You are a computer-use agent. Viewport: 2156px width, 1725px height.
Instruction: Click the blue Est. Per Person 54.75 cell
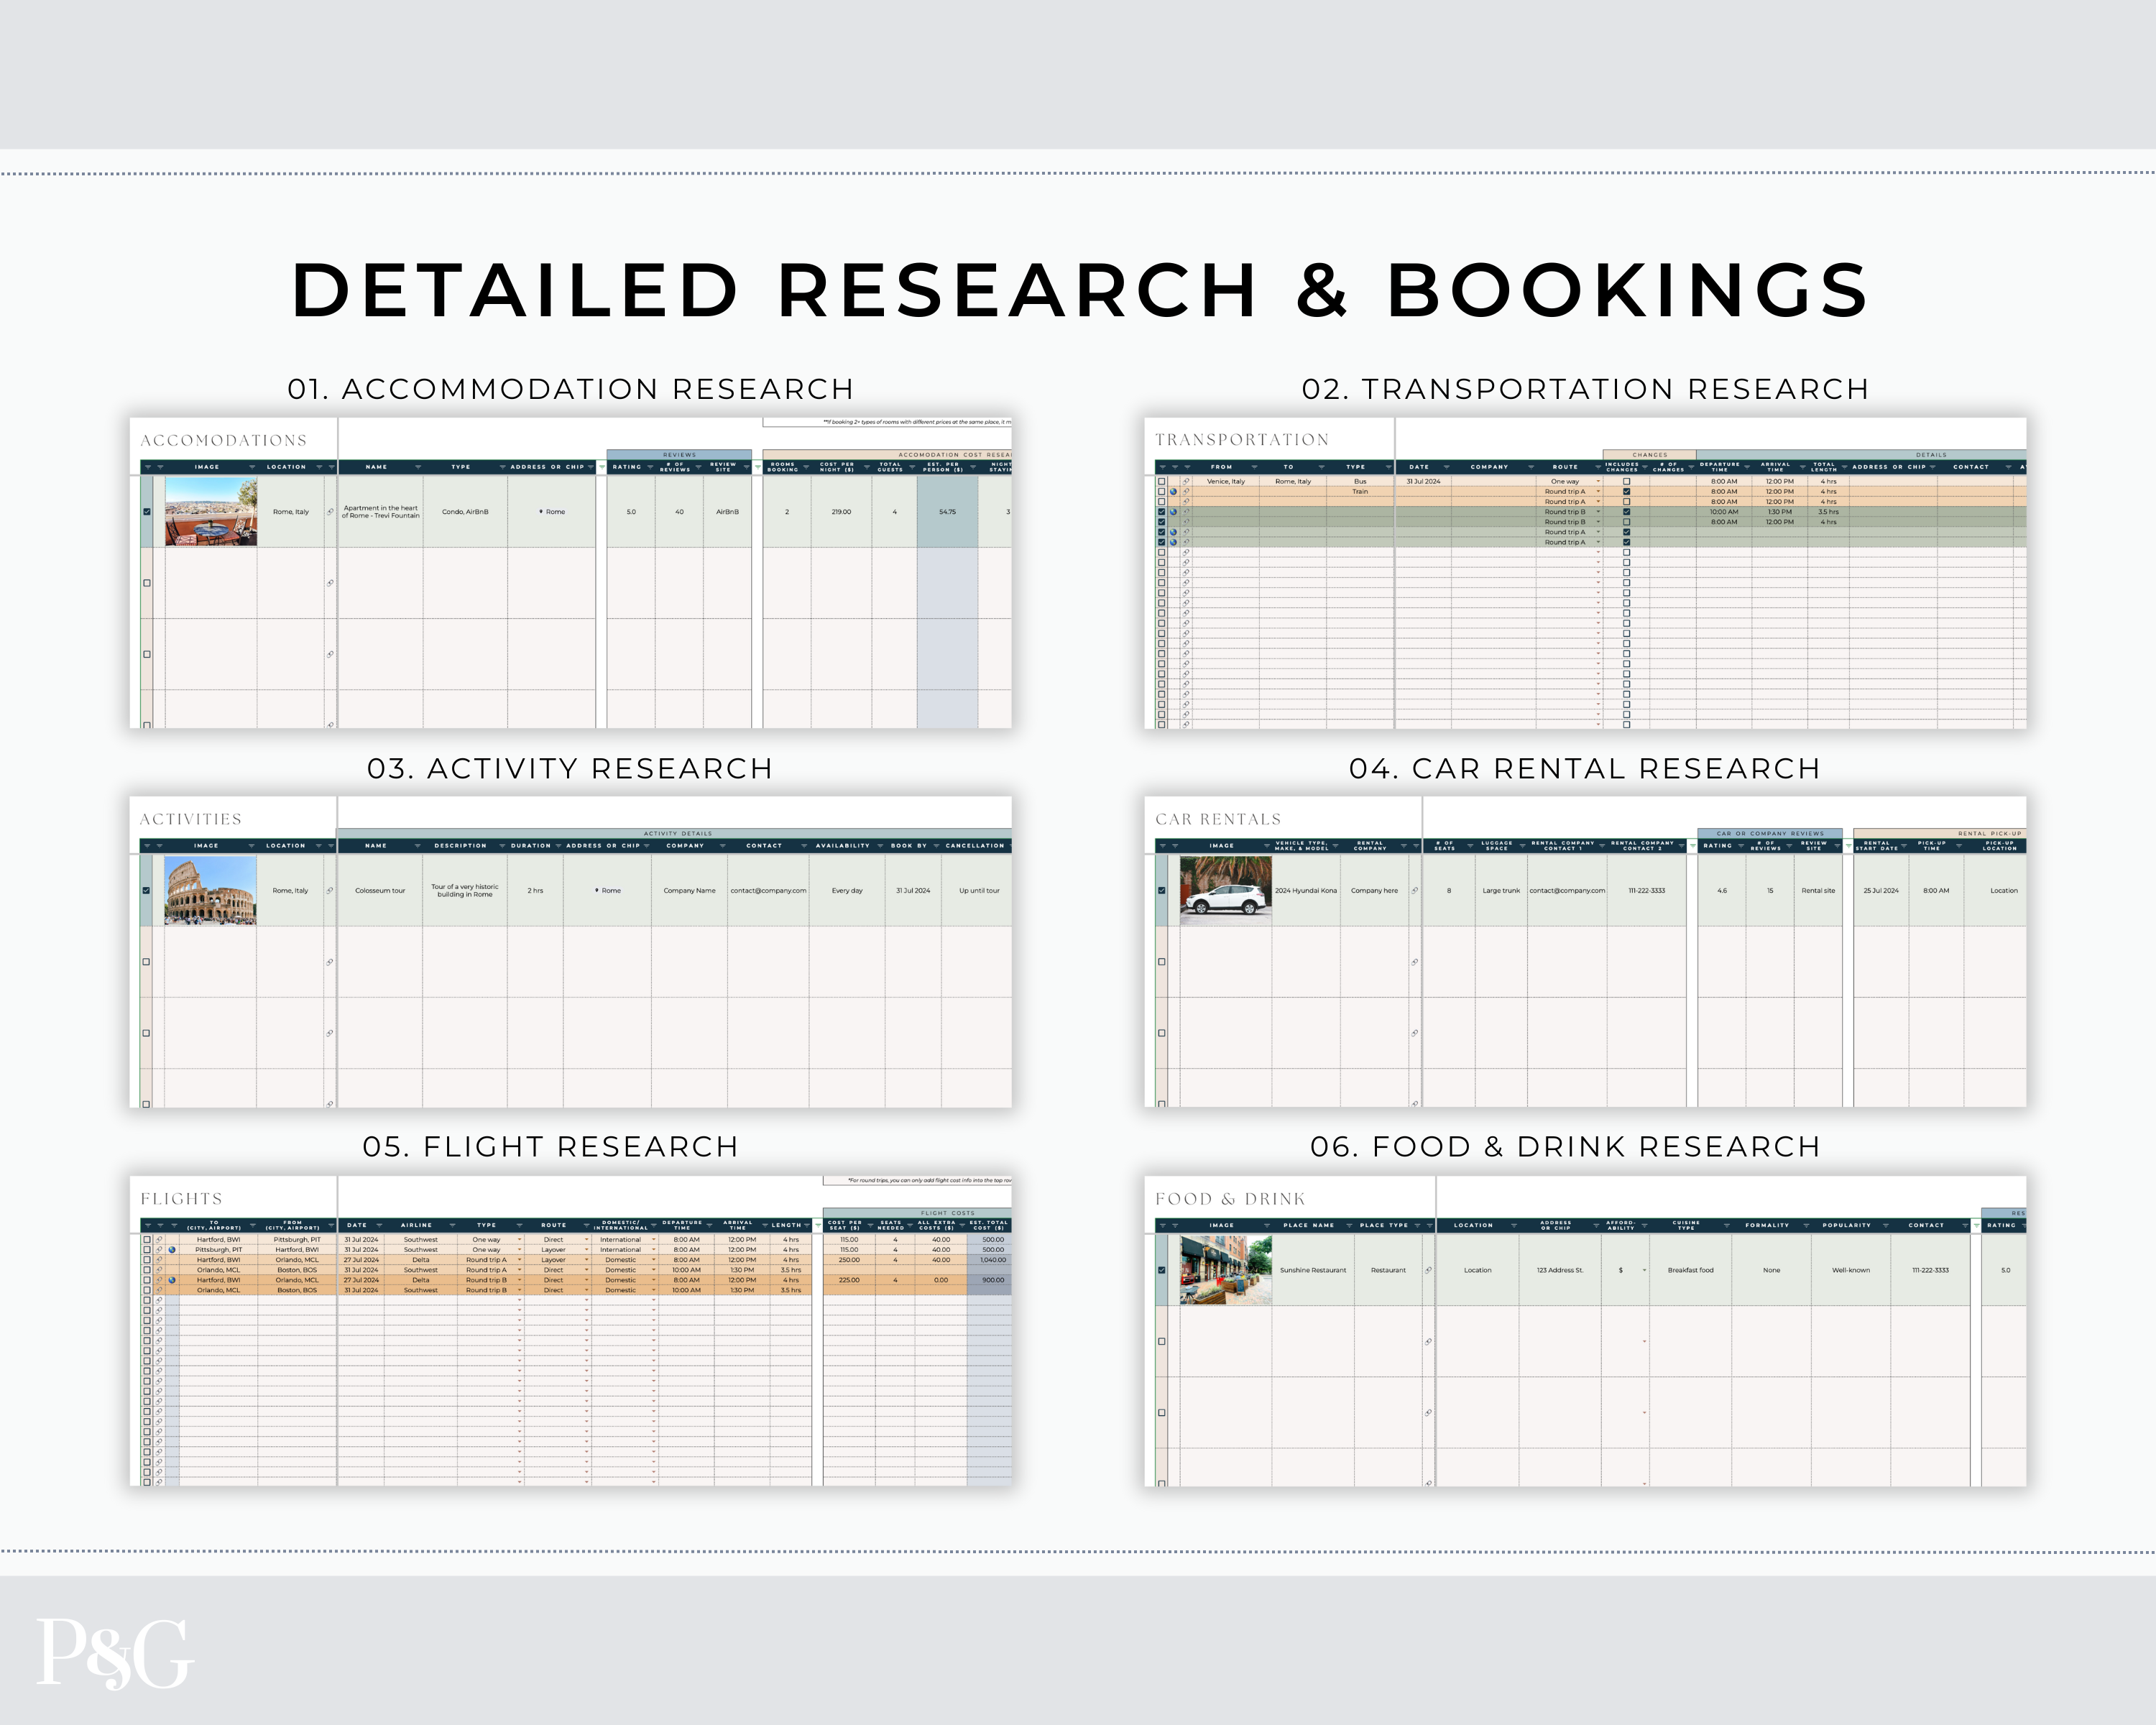(947, 512)
